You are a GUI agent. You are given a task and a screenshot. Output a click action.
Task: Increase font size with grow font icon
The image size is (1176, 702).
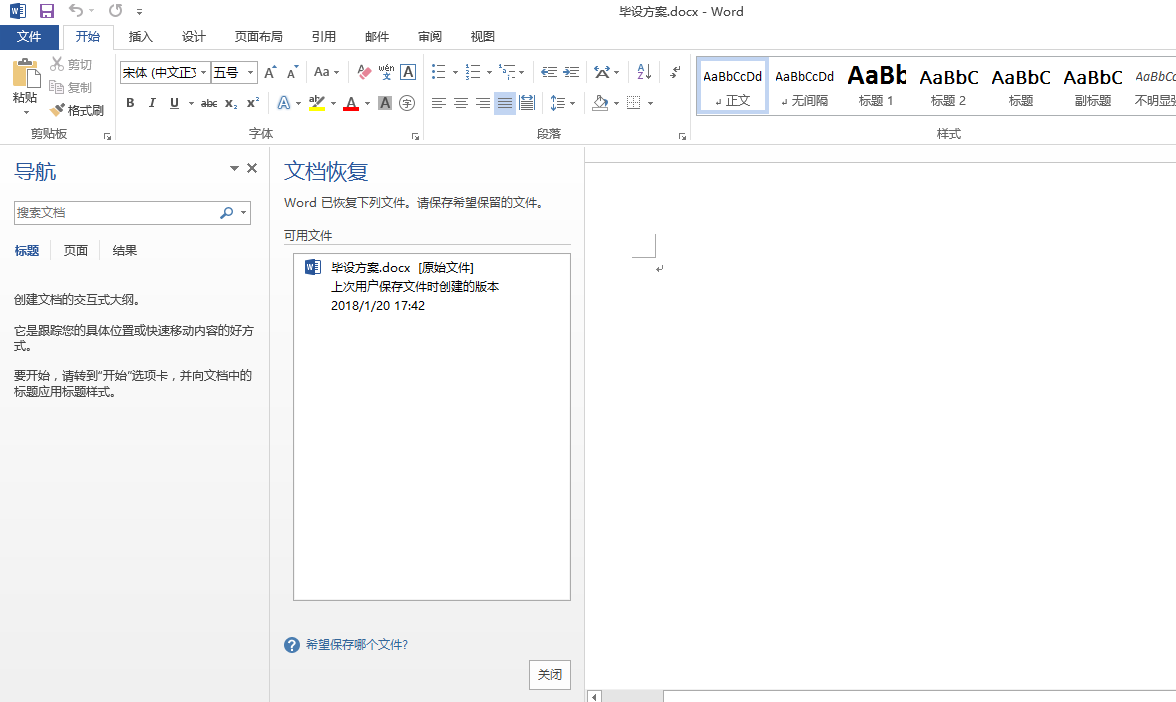click(270, 72)
